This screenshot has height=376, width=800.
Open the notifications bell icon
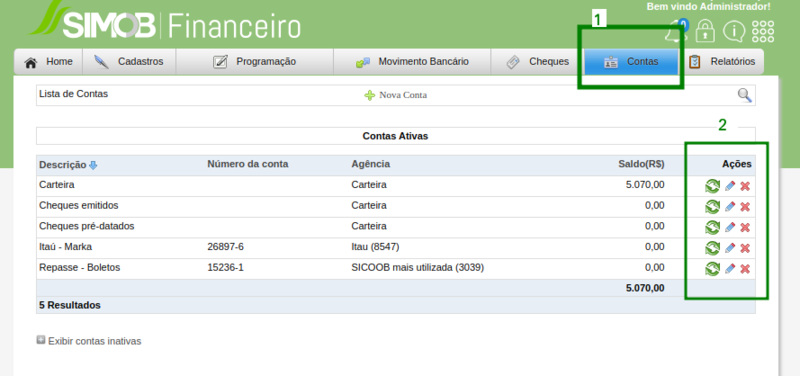click(x=676, y=31)
